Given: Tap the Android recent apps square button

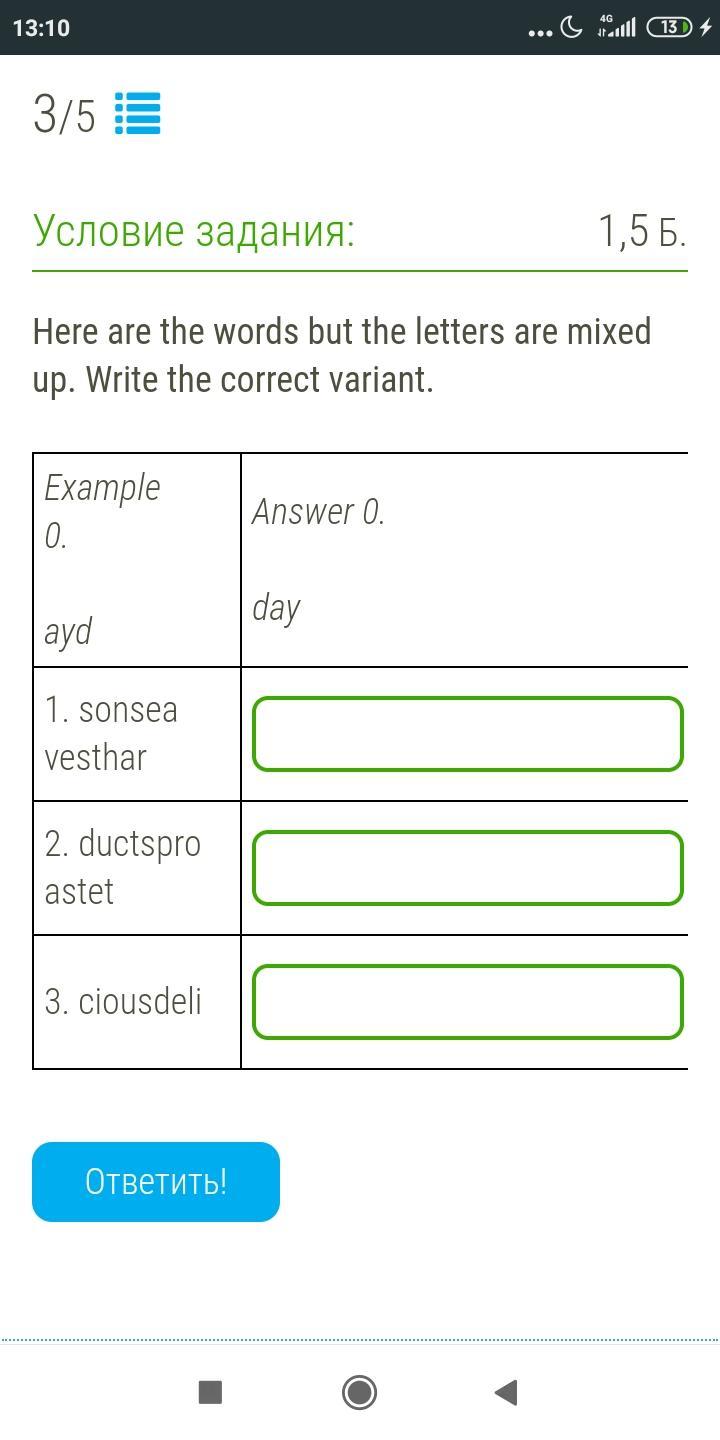Looking at the screenshot, I should [x=210, y=1392].
